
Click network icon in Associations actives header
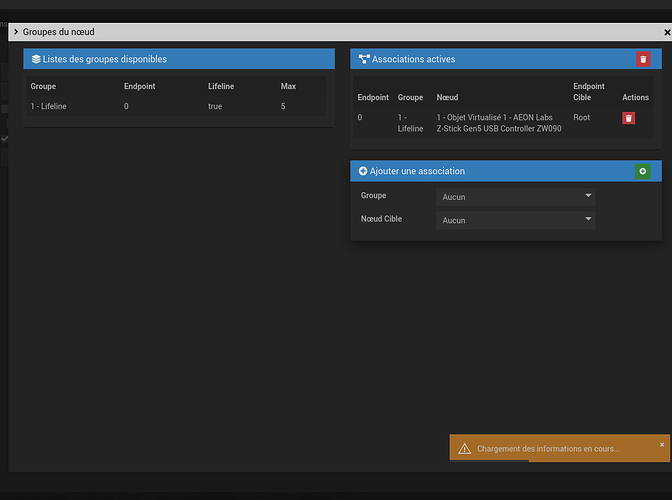[x=364, y=59]
